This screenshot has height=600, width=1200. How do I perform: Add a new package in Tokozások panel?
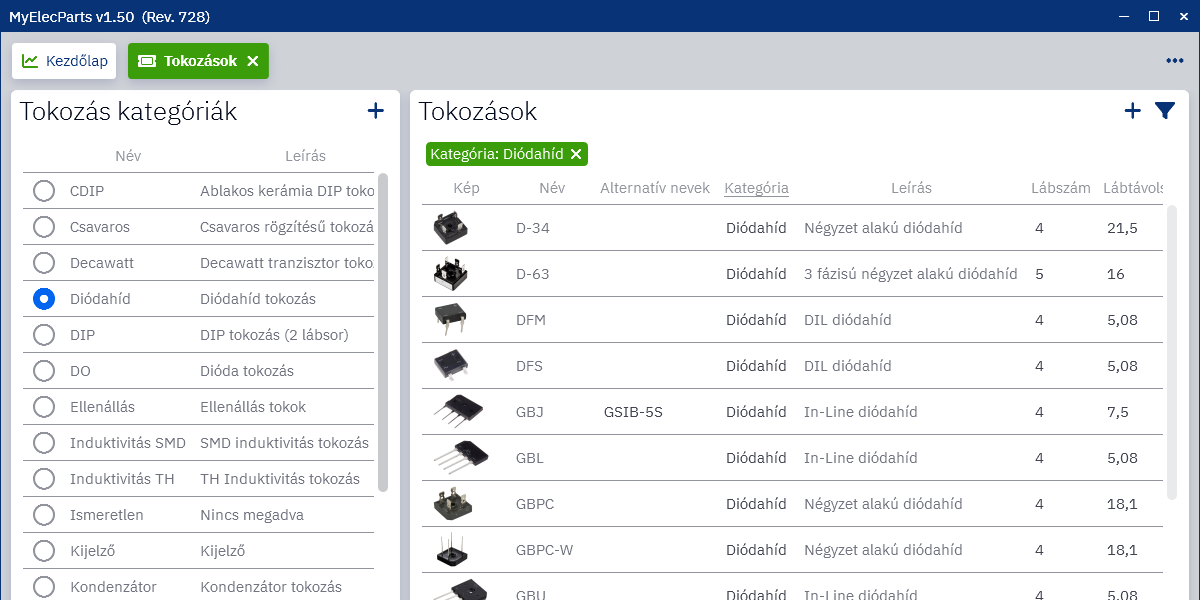(1132, 111)
